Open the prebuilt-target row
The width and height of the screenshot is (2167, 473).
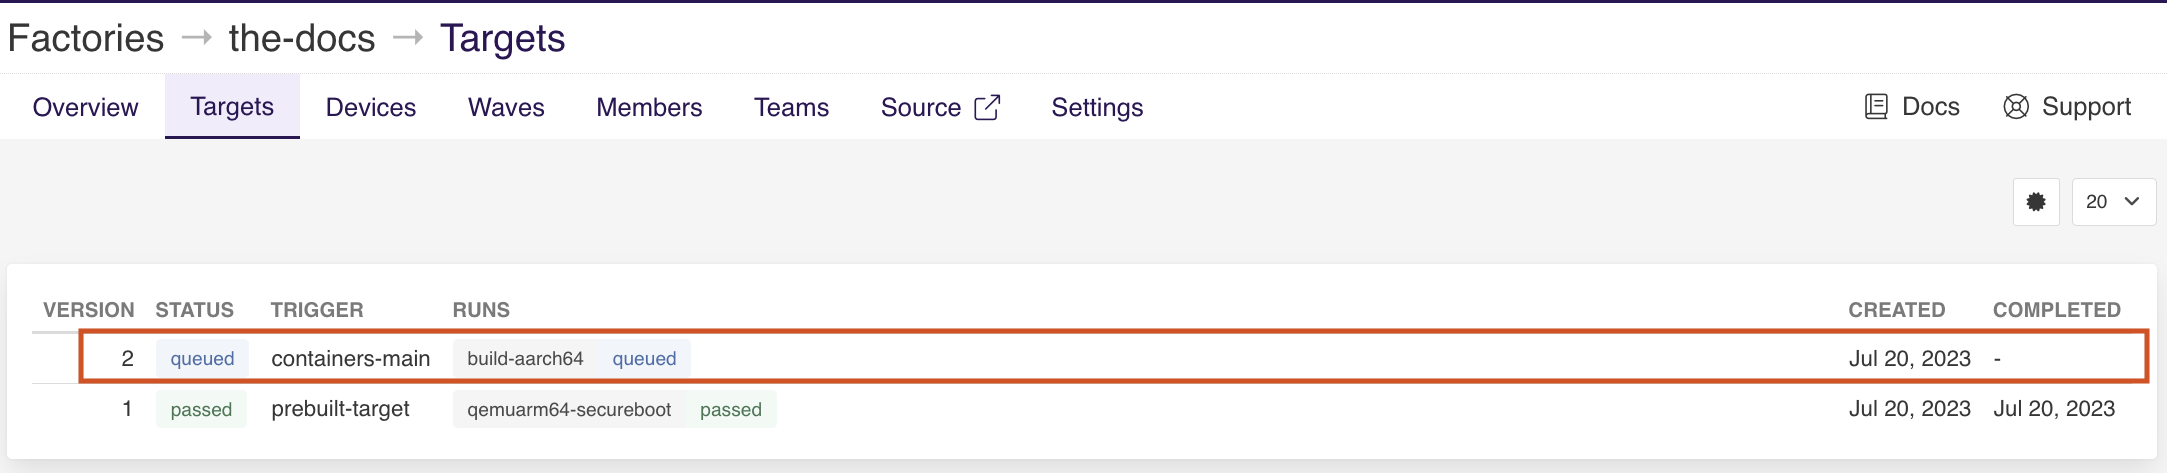pos(340,409)
